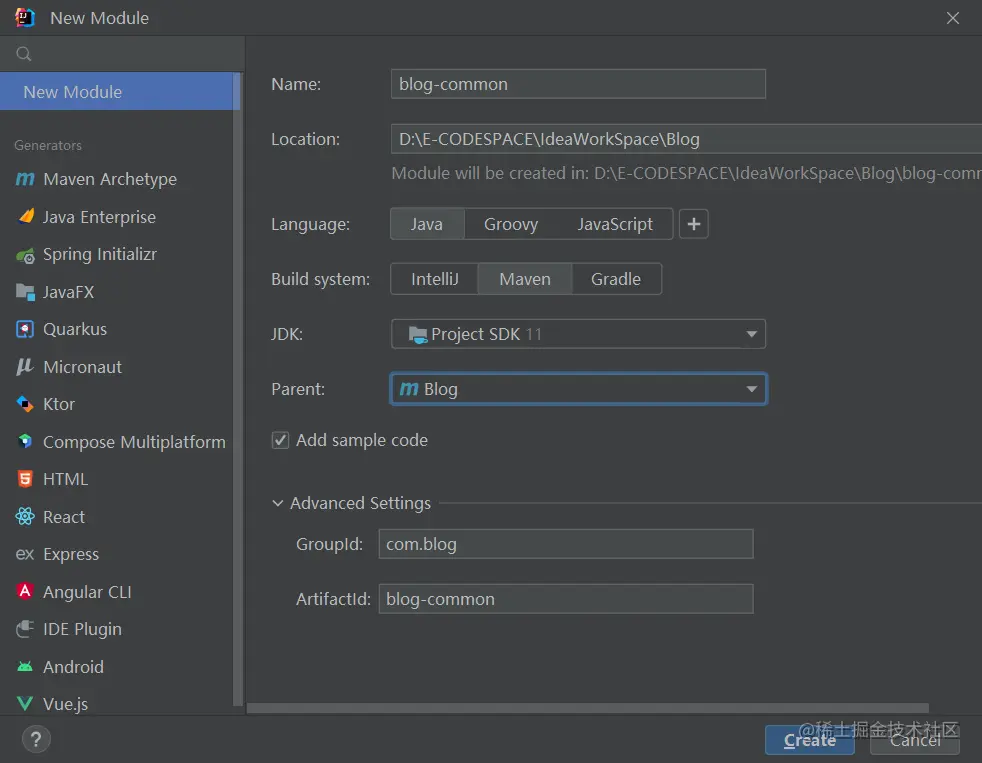
Task: Click the Ktor icon
Action: click(x=25, y=404)
